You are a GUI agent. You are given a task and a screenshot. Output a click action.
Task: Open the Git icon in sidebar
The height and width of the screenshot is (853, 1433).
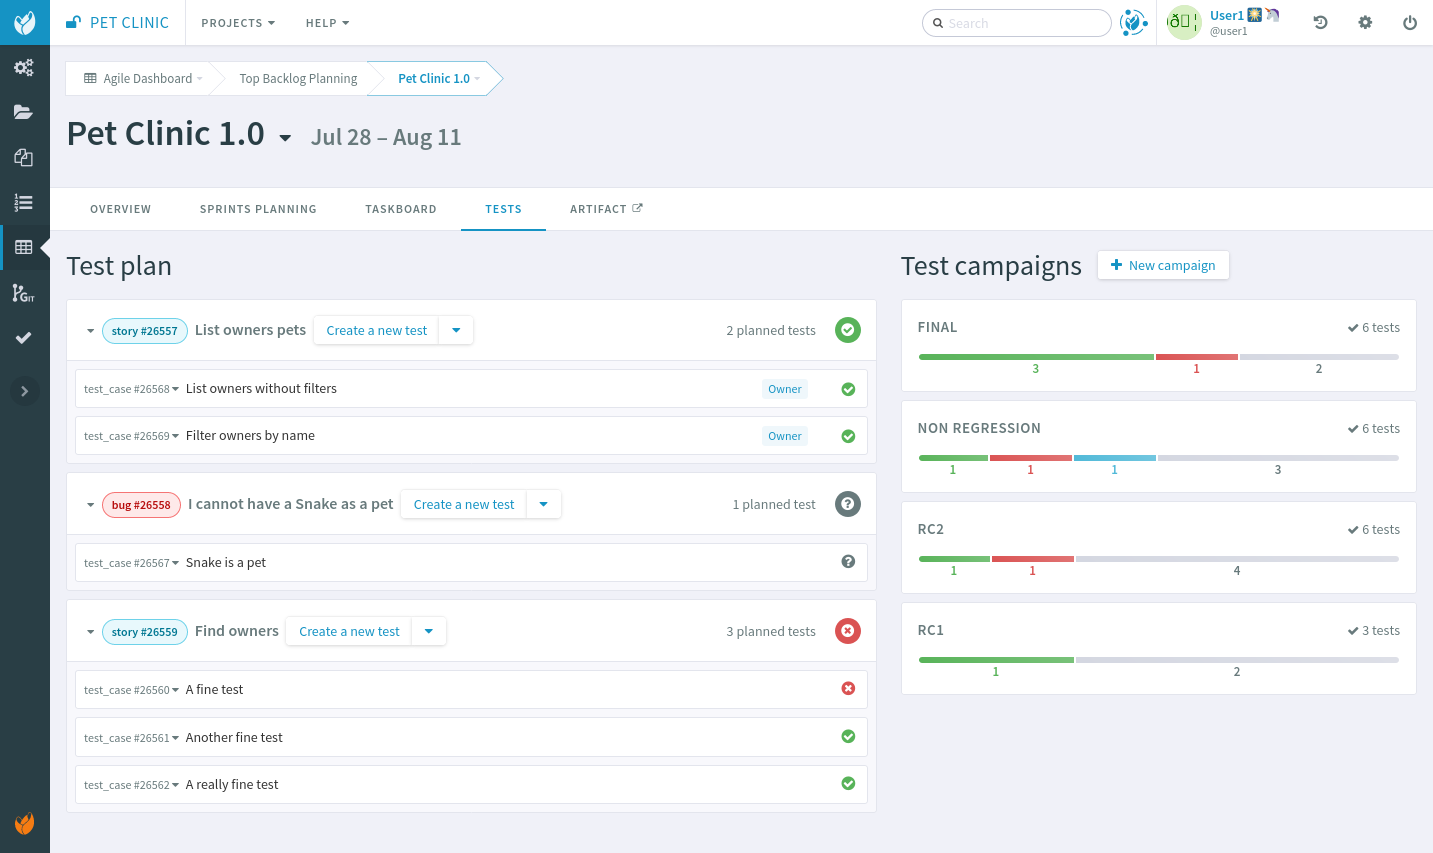pos(24,292)
